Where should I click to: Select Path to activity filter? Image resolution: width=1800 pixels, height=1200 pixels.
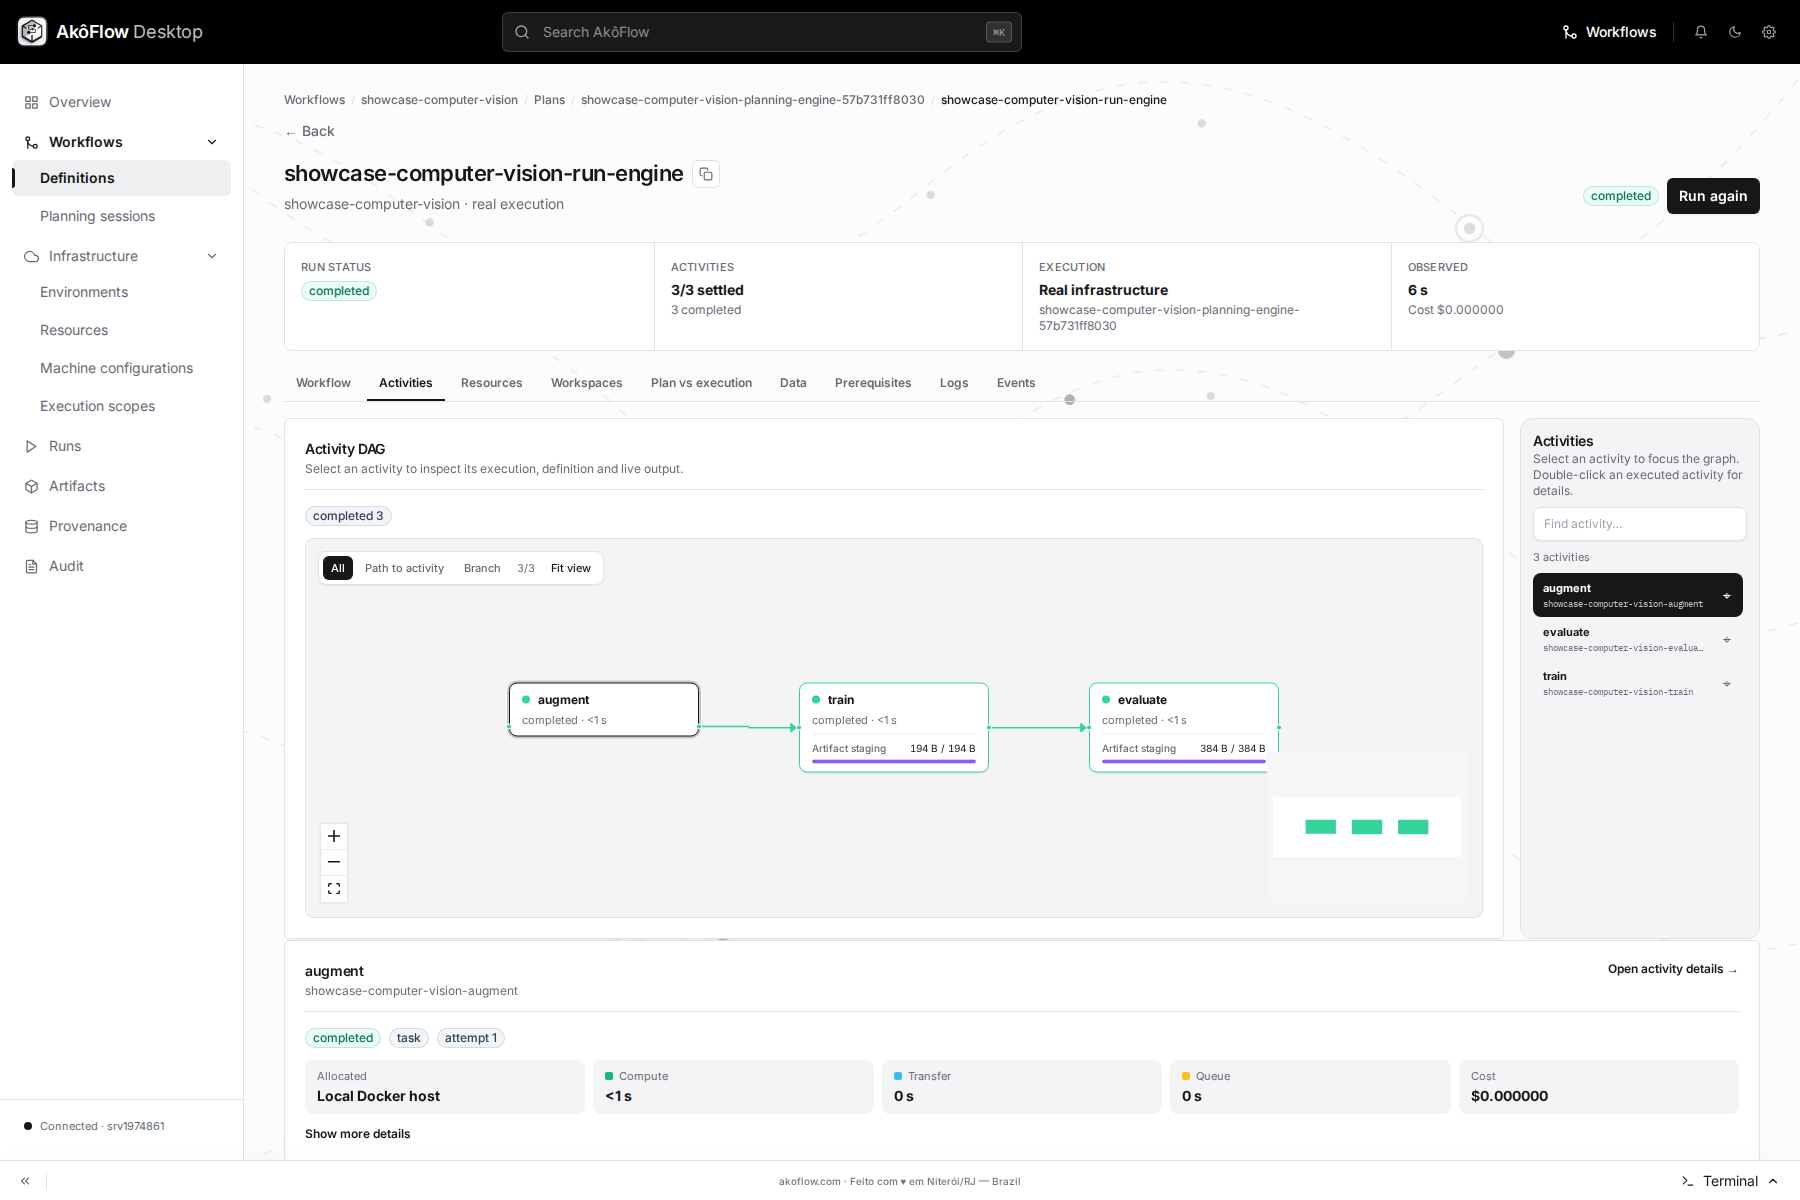(x=404, y=568)
